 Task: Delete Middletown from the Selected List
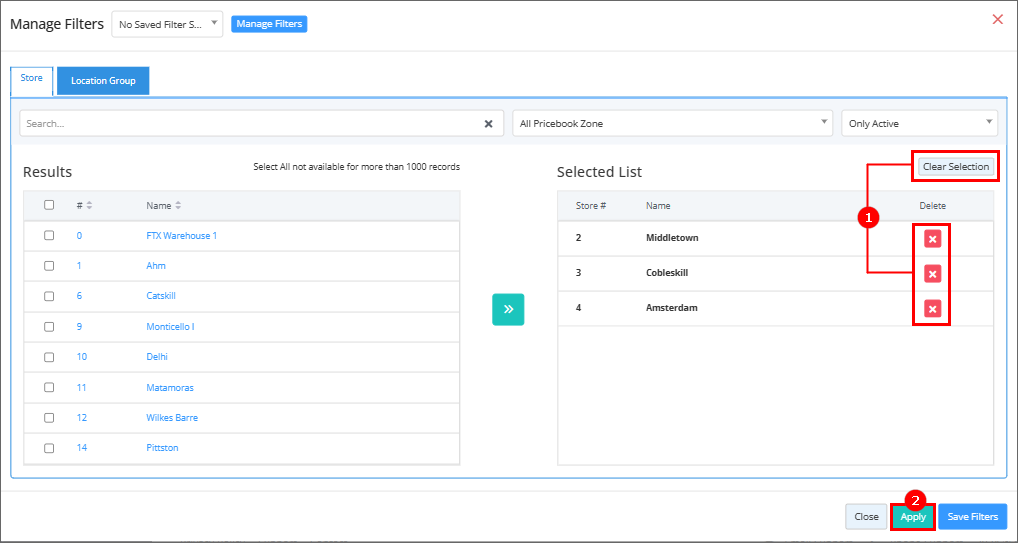coord(932,238)
